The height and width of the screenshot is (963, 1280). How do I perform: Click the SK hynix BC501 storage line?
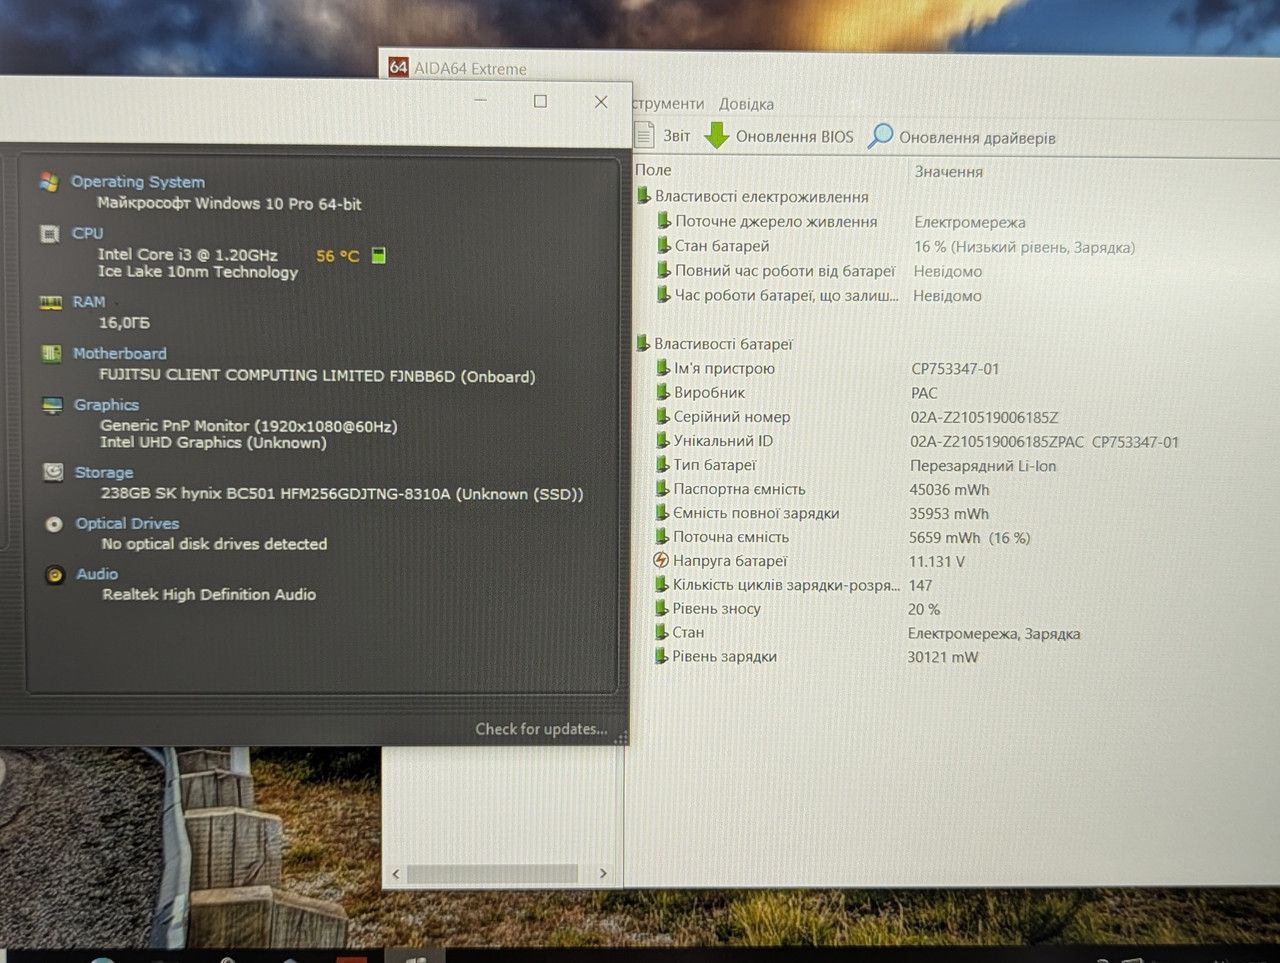point(342,494)
